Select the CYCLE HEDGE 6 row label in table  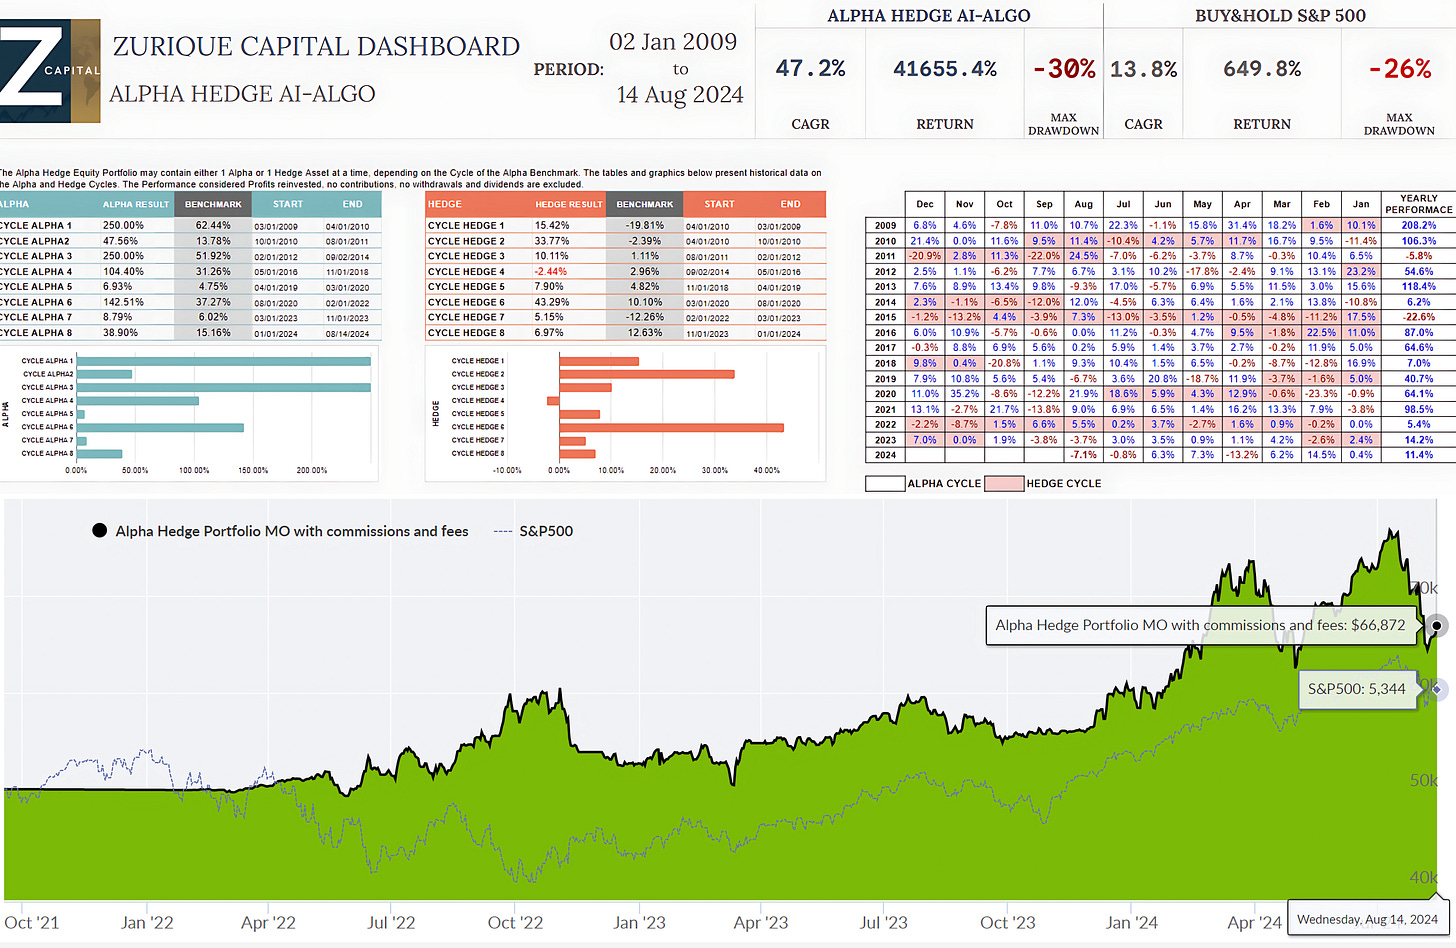[466, 302]
